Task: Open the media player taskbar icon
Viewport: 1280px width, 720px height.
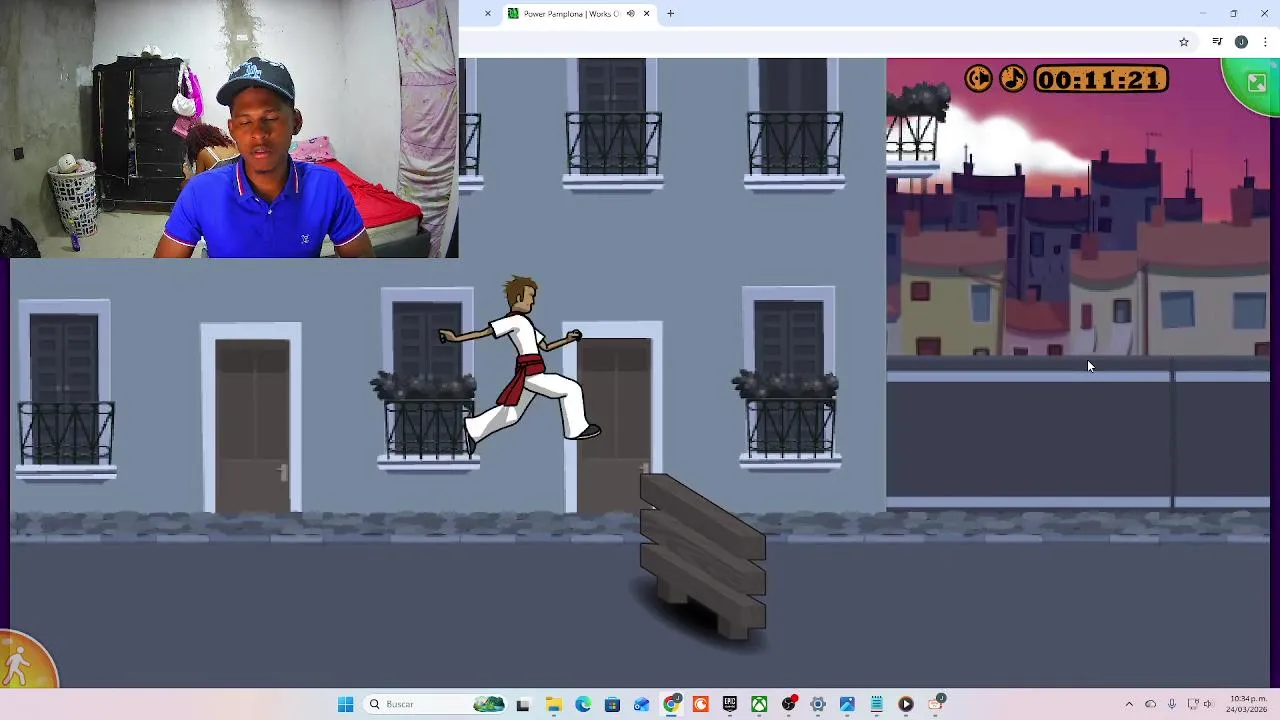Action: (x=906, y=704)
